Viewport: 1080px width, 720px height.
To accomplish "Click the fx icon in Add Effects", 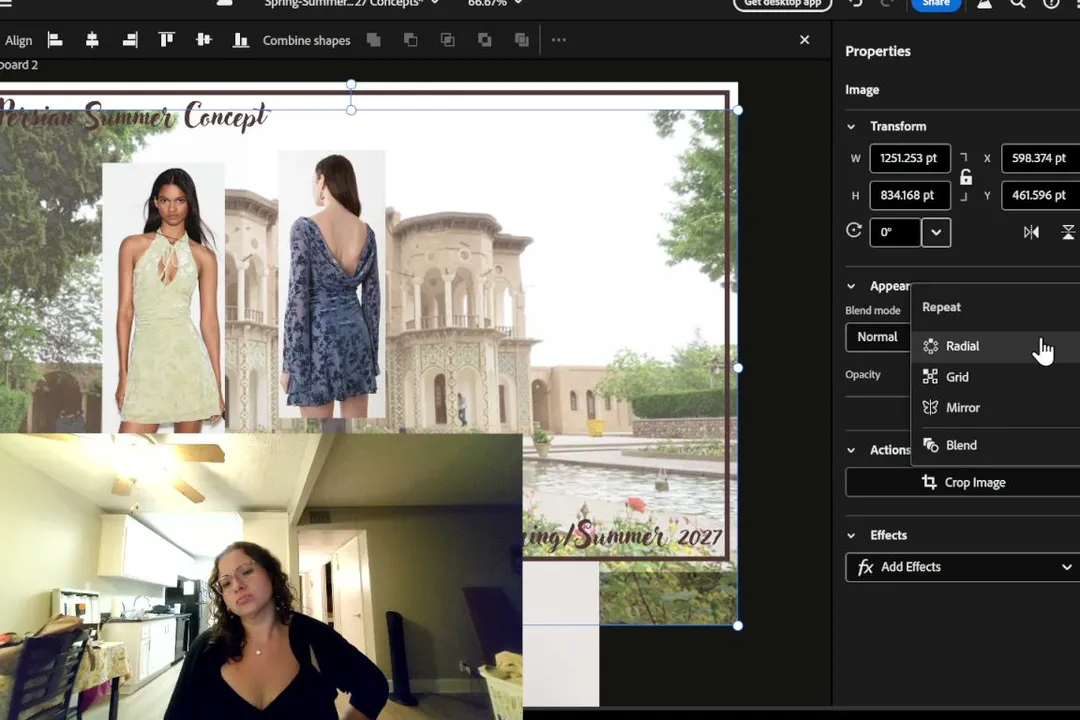I will [865, 567].
